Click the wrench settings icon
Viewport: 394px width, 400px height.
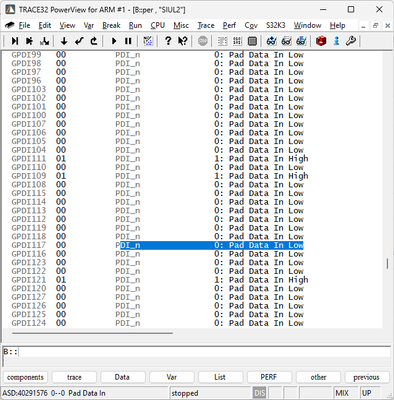coord(351,41)
